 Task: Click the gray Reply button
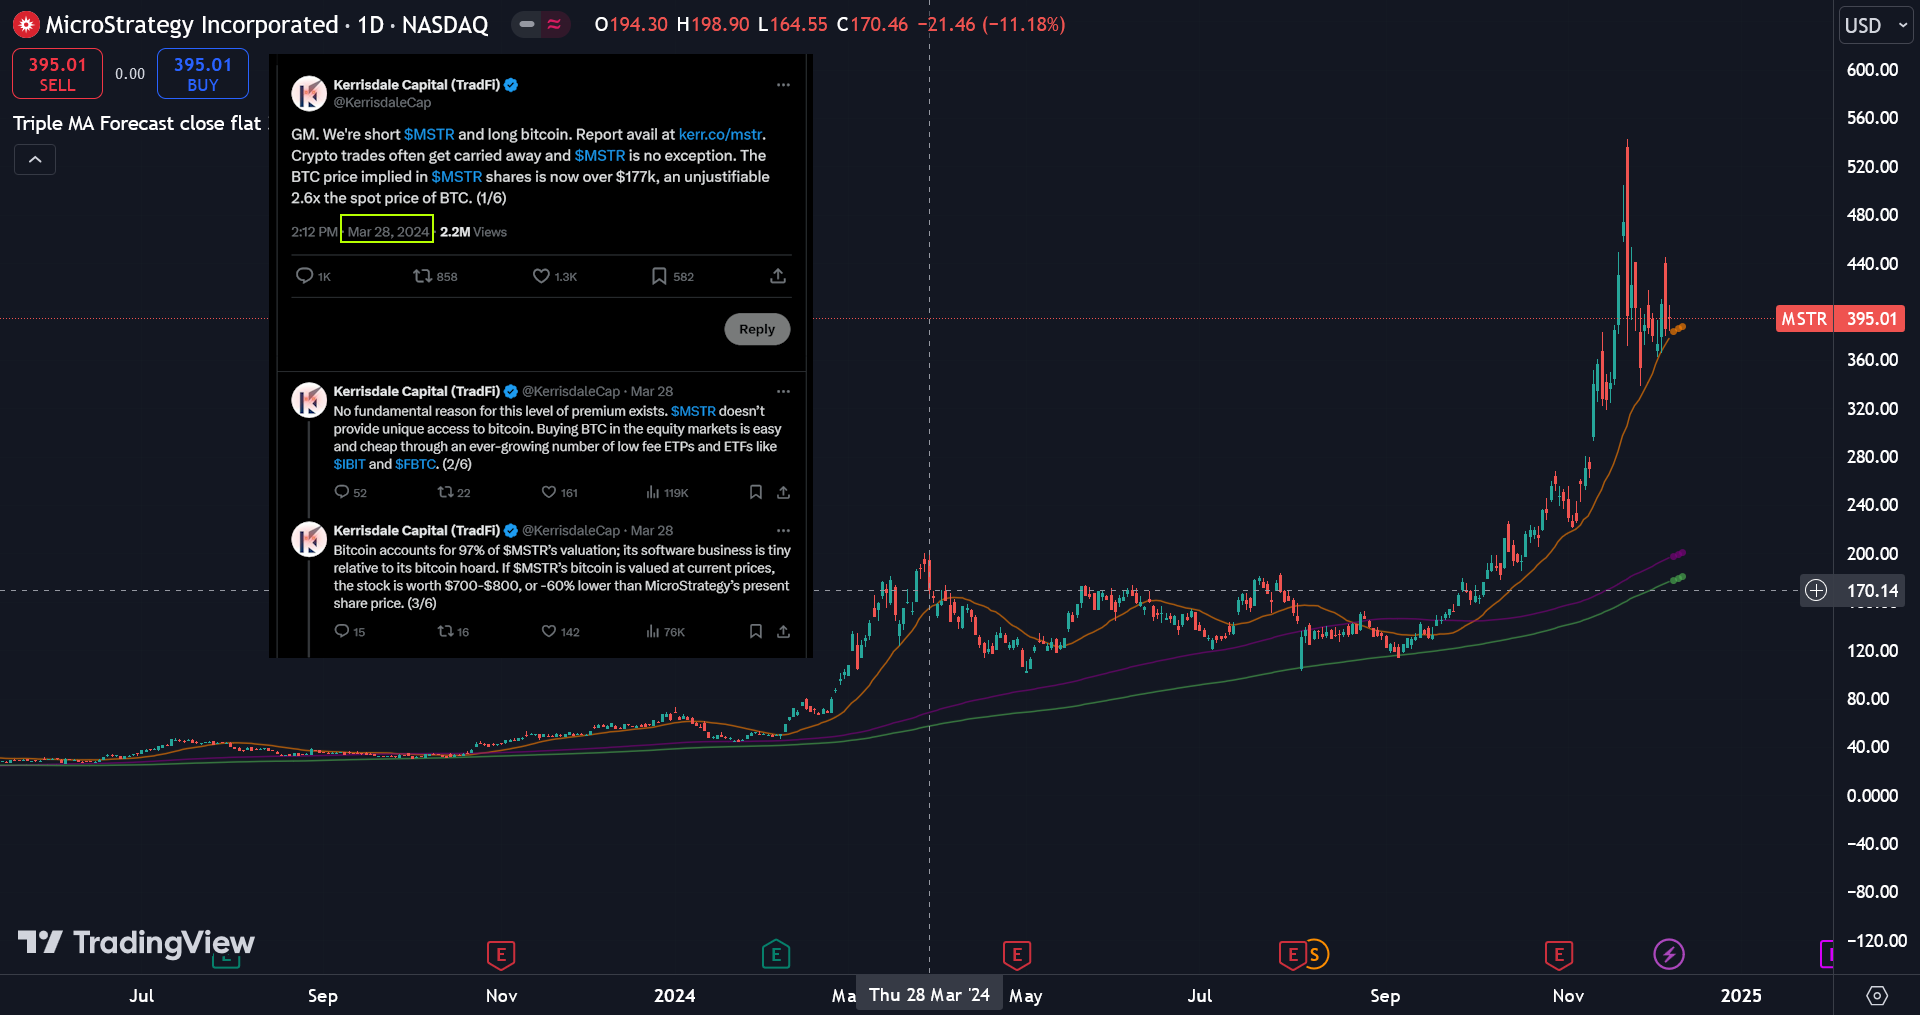(x=757, y=329)
